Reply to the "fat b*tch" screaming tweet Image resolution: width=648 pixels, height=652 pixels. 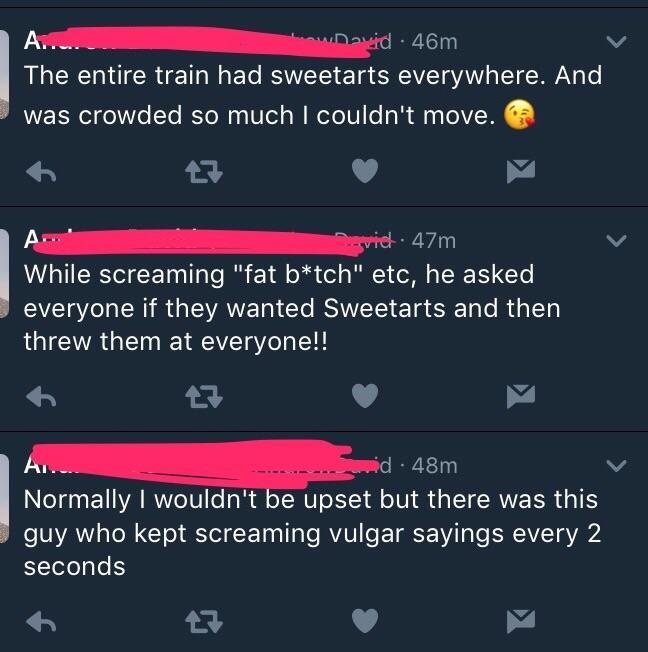click(41, 397)
